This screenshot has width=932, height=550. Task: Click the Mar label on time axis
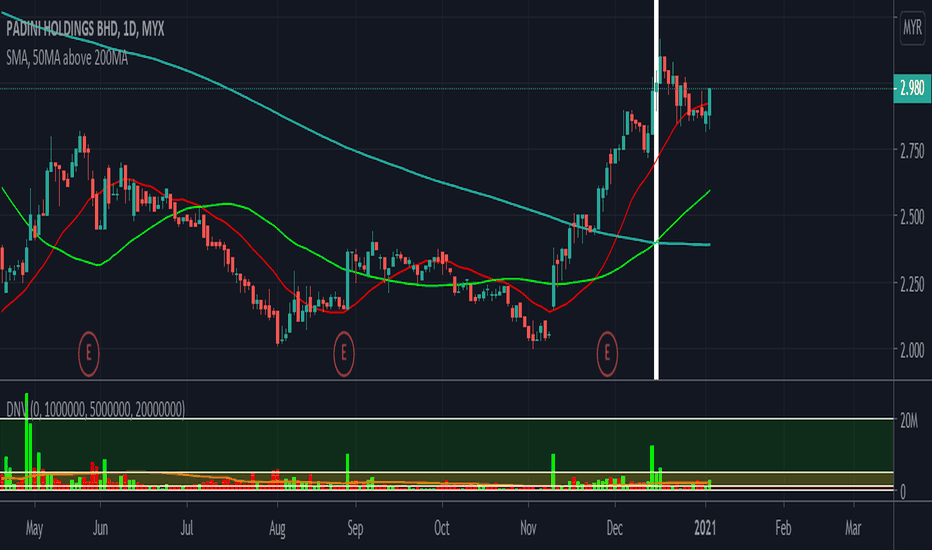(x=853, y=528)
